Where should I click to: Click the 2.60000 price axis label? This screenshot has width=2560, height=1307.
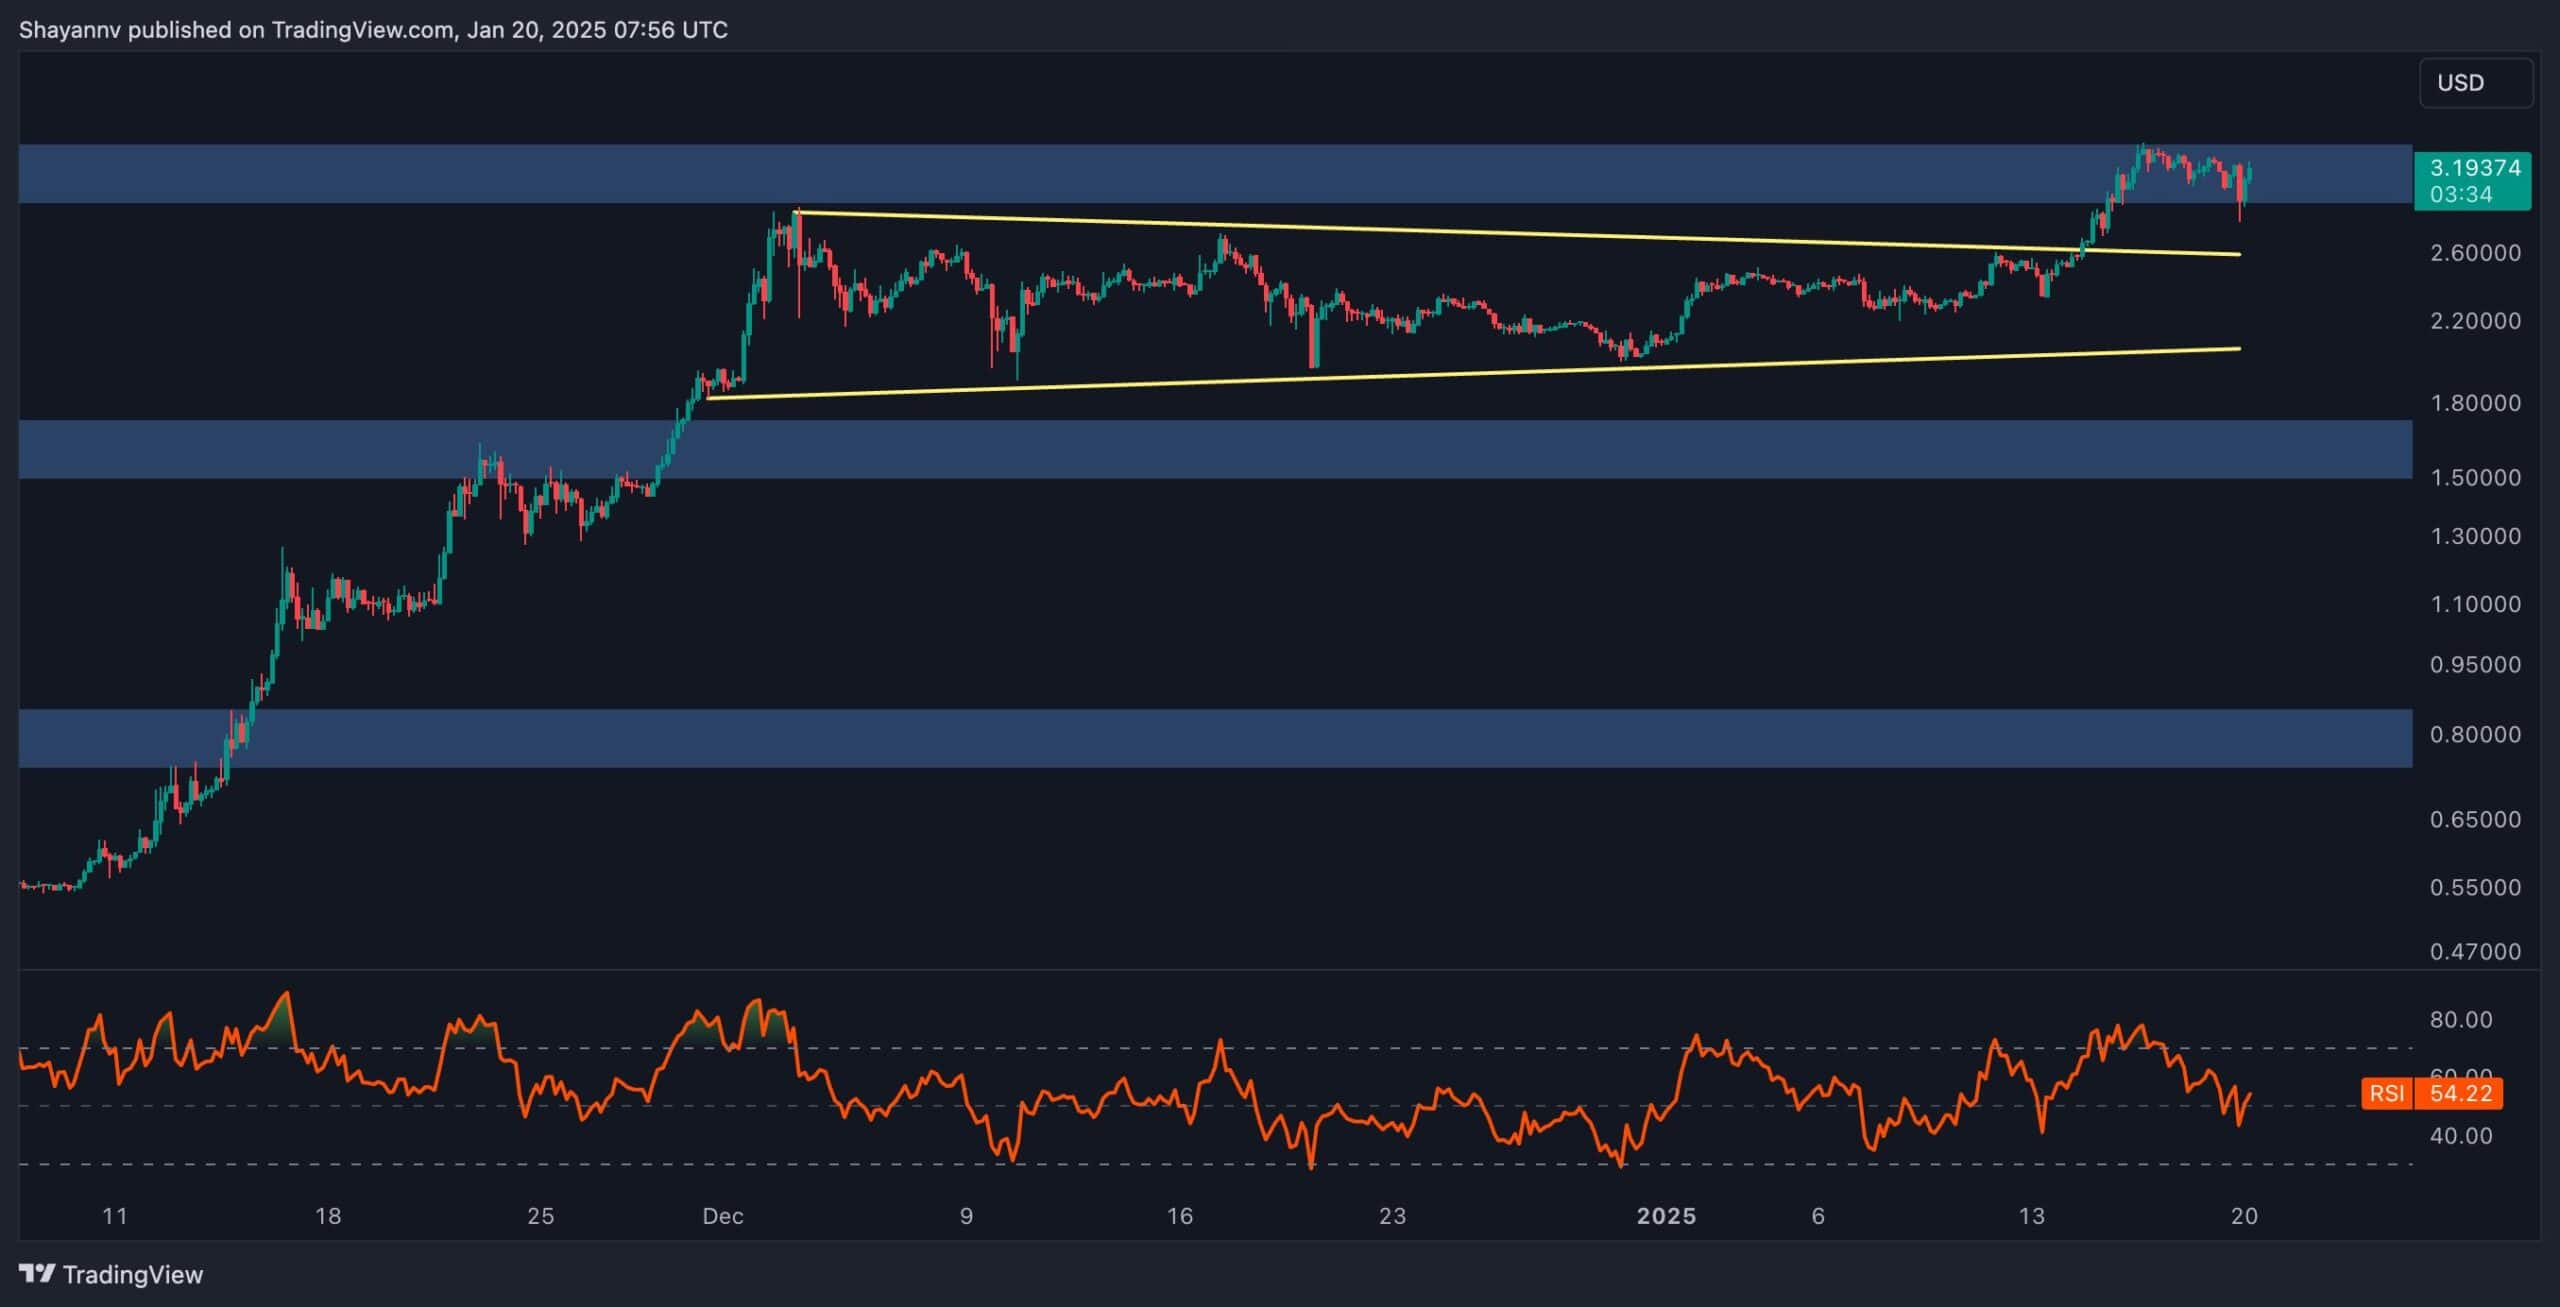click(2475, 253)
